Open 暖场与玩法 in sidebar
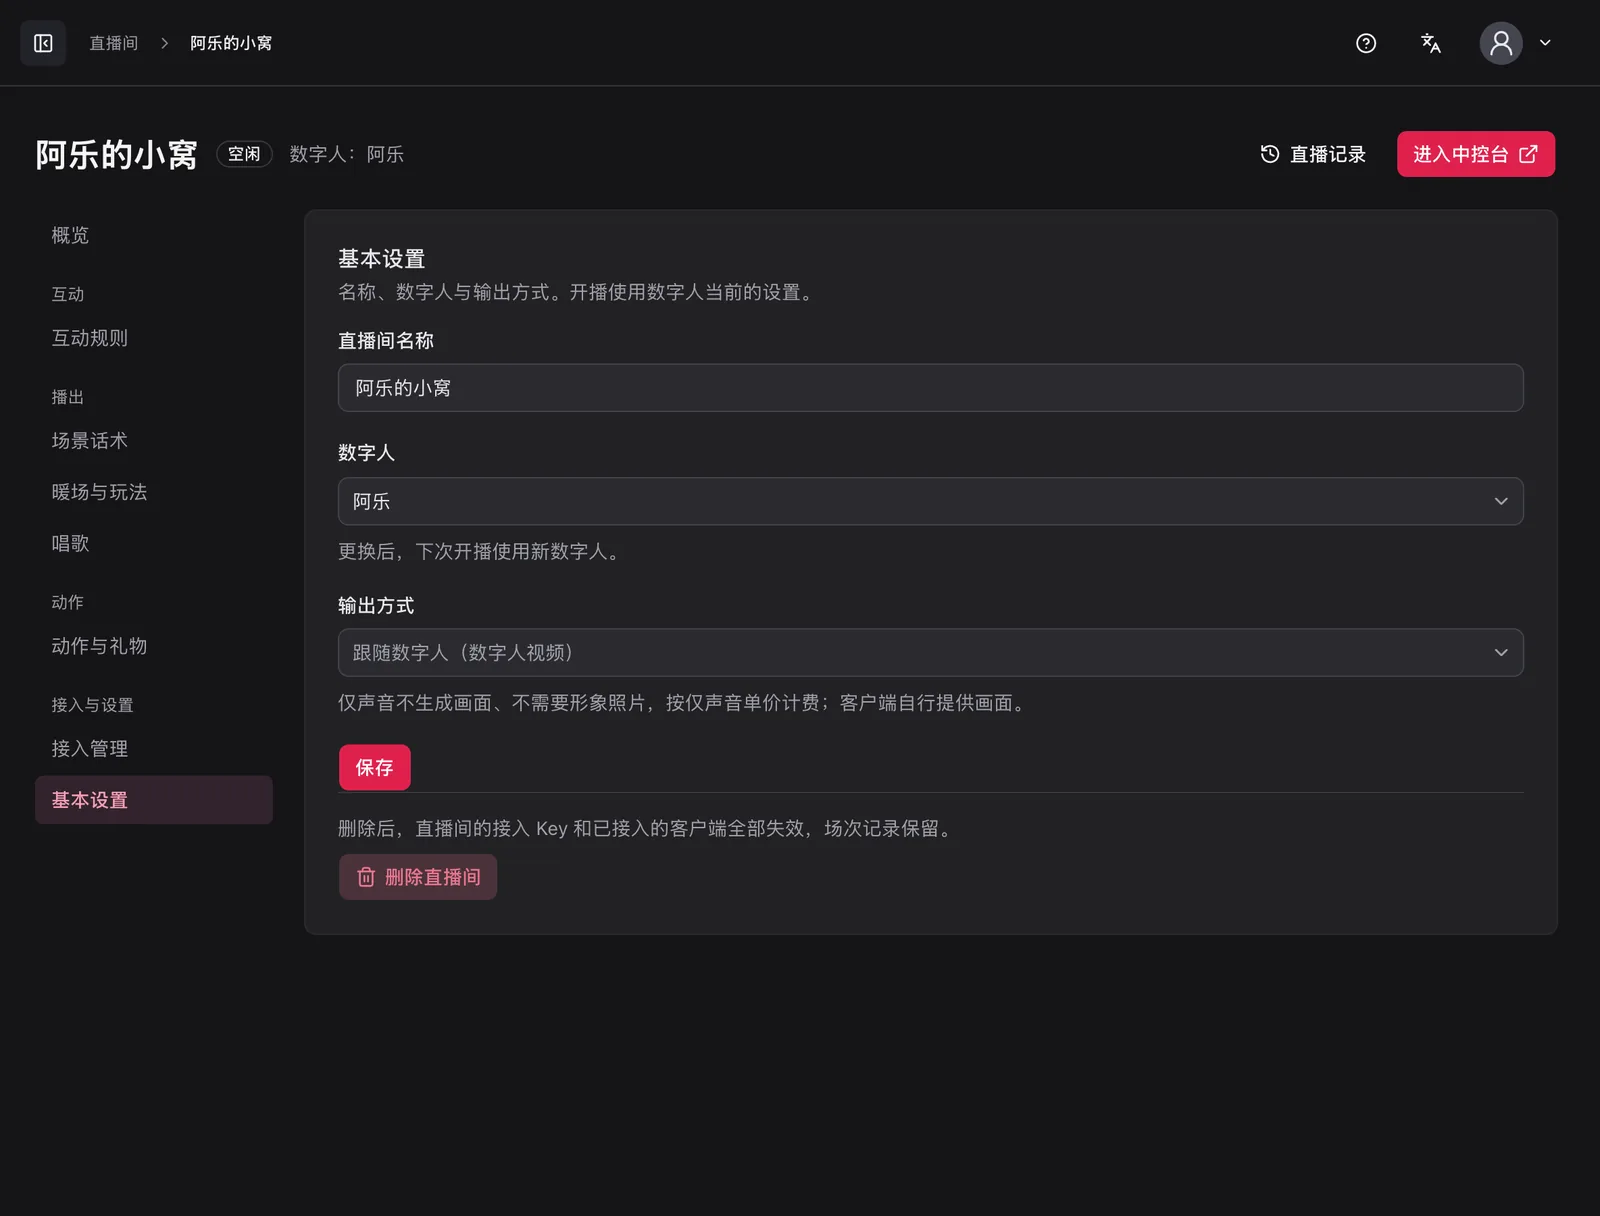 coord(154,492)
